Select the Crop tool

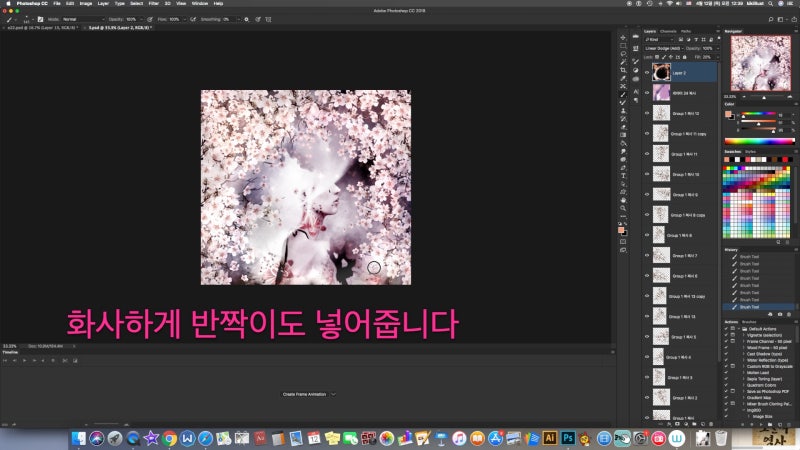coord(623,70)
